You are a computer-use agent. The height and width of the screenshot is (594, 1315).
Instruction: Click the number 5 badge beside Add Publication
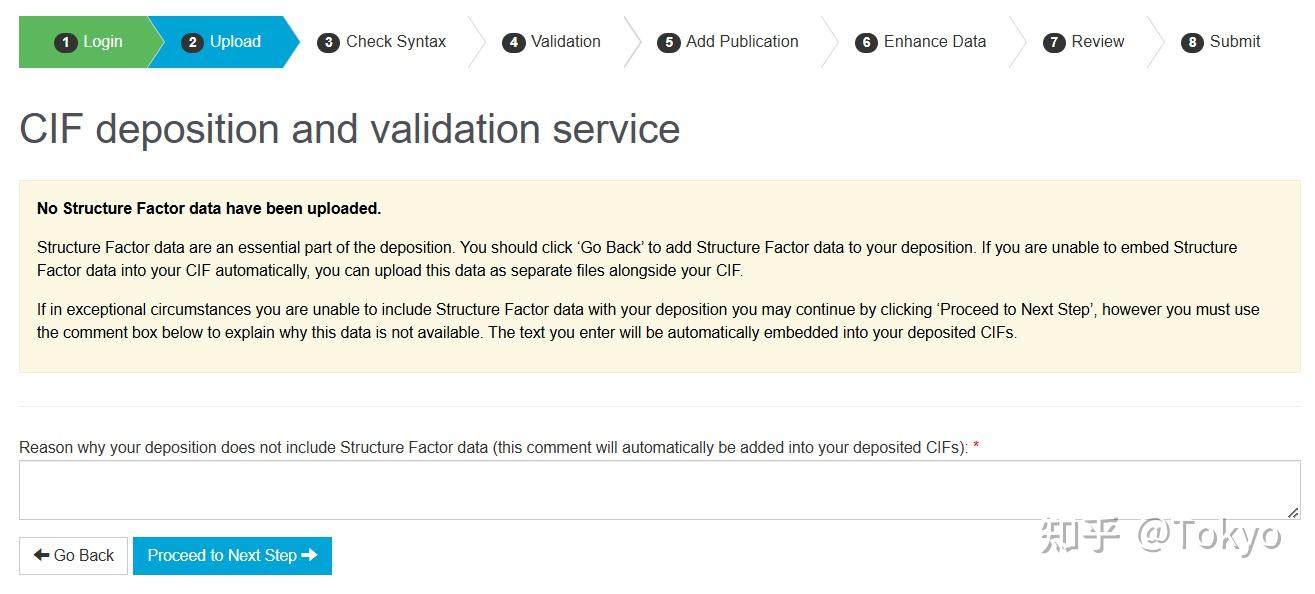(668, 42)
